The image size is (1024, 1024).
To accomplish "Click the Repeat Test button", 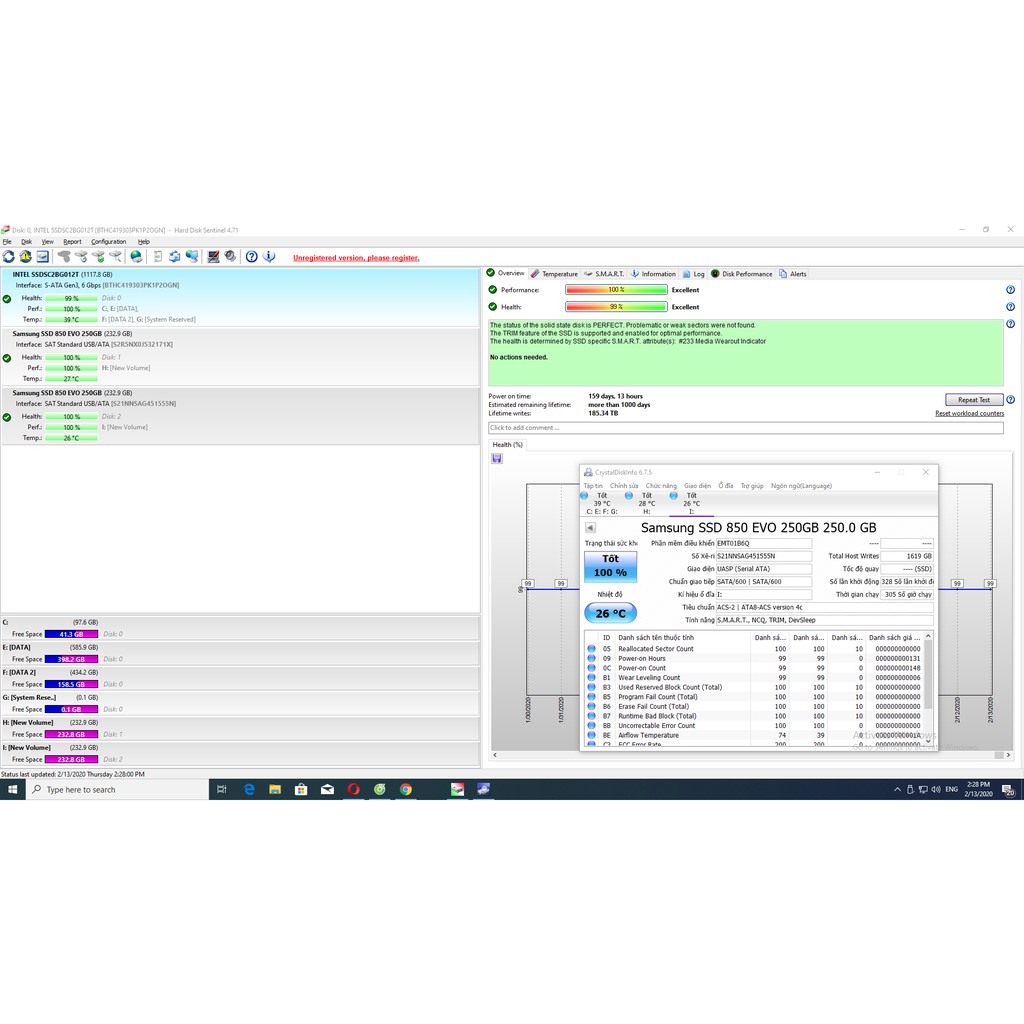I will (x=973, y=400).
